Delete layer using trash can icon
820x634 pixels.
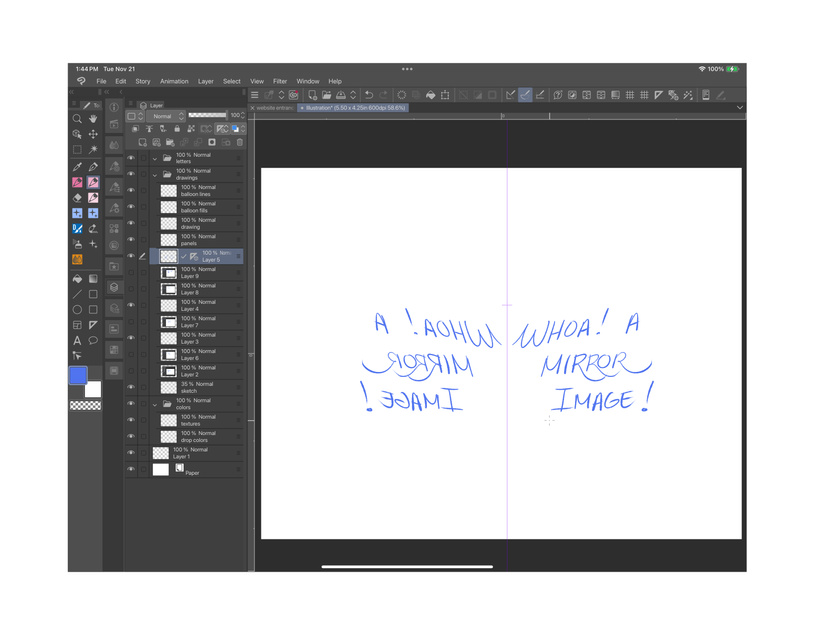pos(240,143)
